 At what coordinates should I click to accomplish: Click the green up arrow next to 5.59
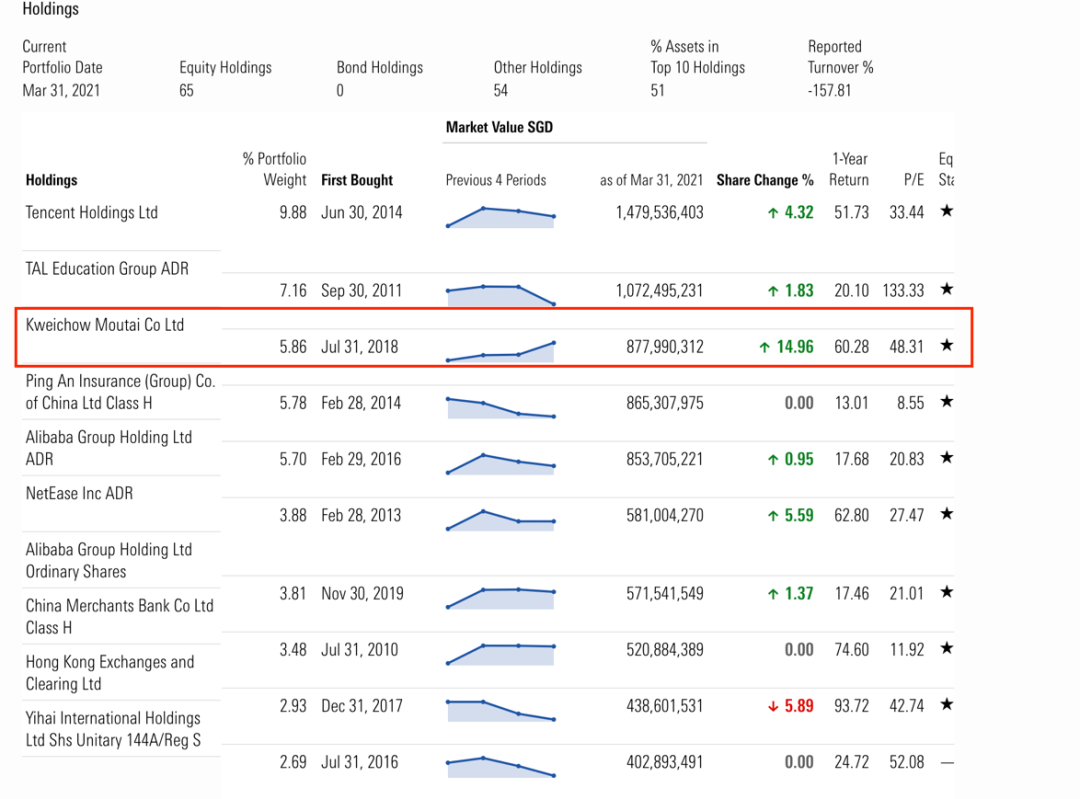click(x=772, y=516)
